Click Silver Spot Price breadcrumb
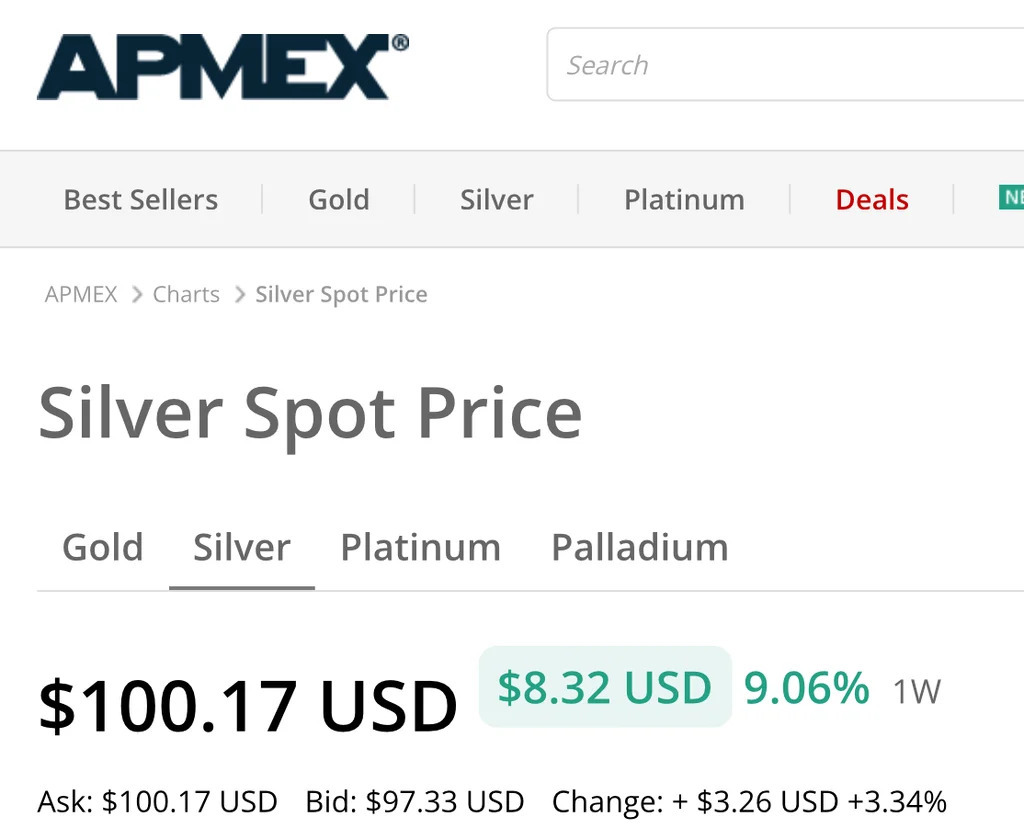The height and width of the screenshot is (828, 1024). point(341,294)
